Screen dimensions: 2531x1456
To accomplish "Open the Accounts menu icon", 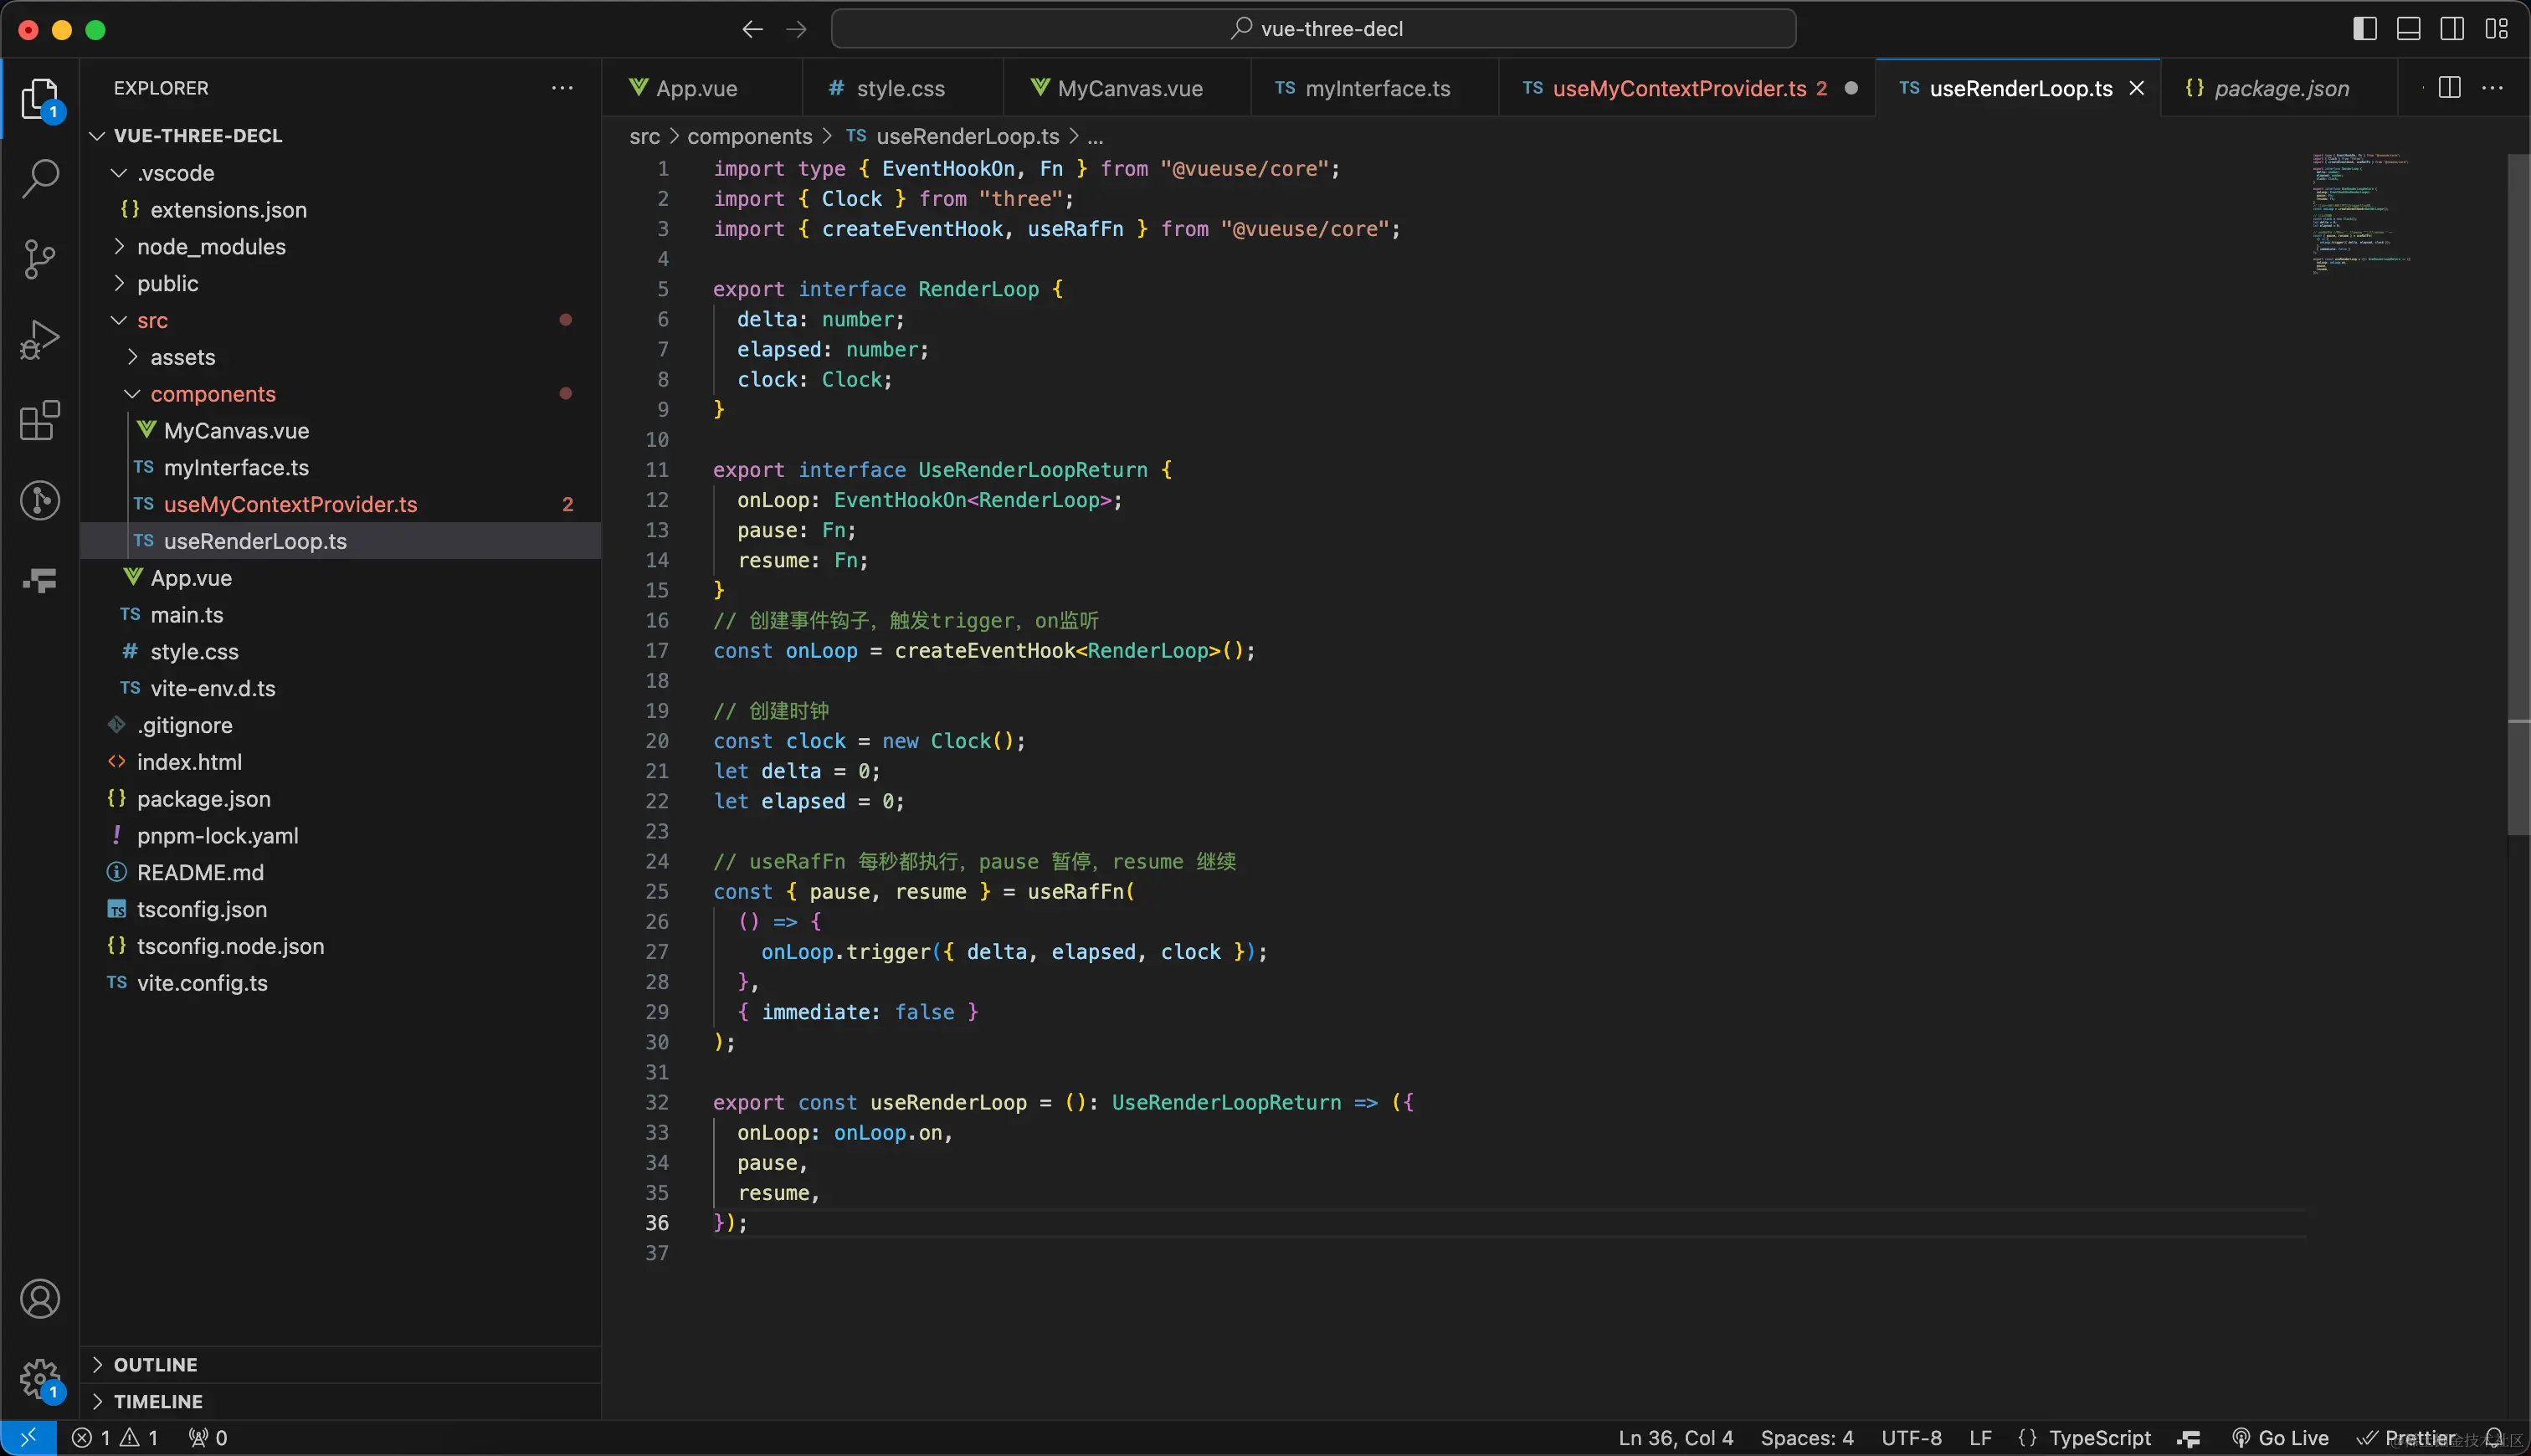I will tap(40, 1299).
